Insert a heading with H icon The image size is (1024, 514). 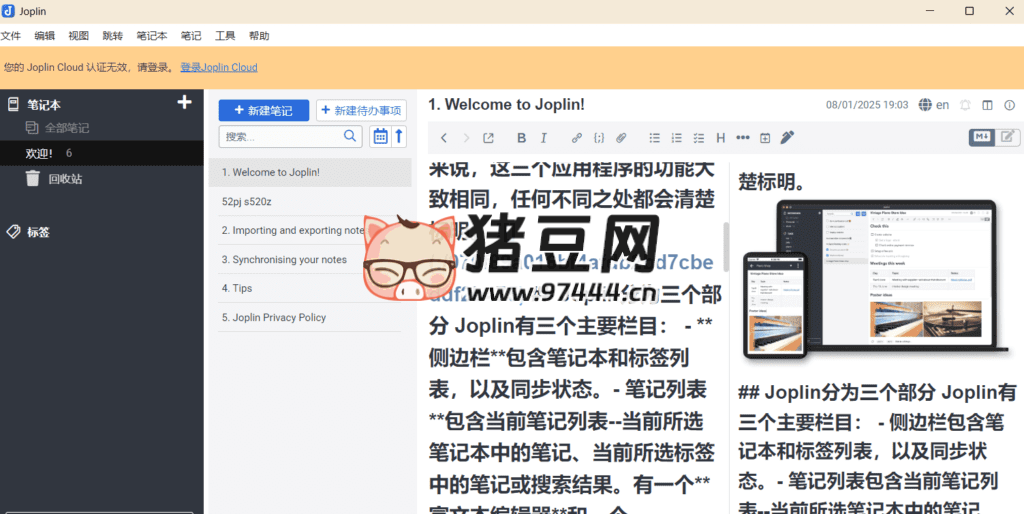[721, 138]
